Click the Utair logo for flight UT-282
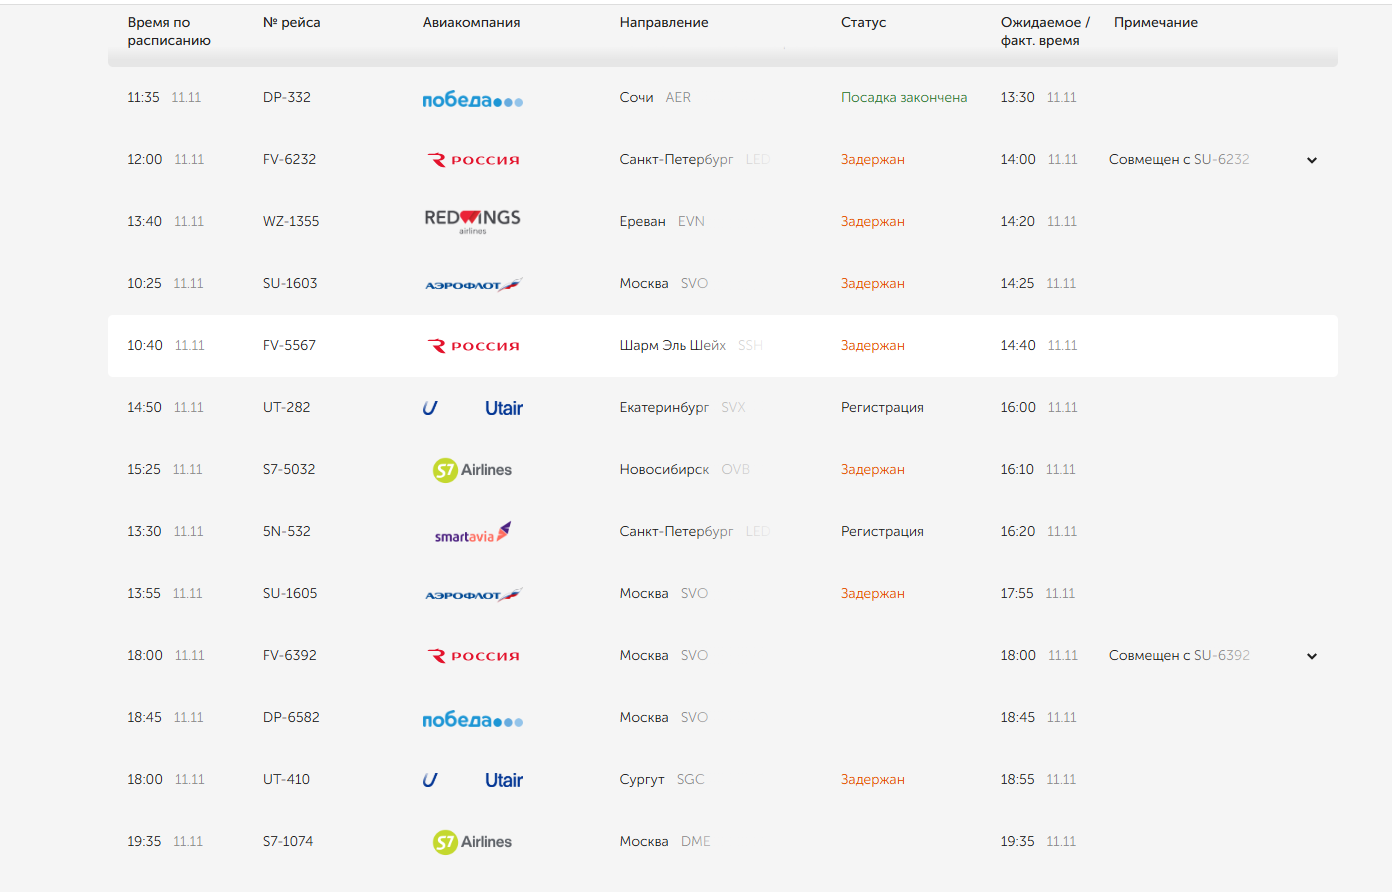This screenshot has width=1392, height=892. pos(473,408)
